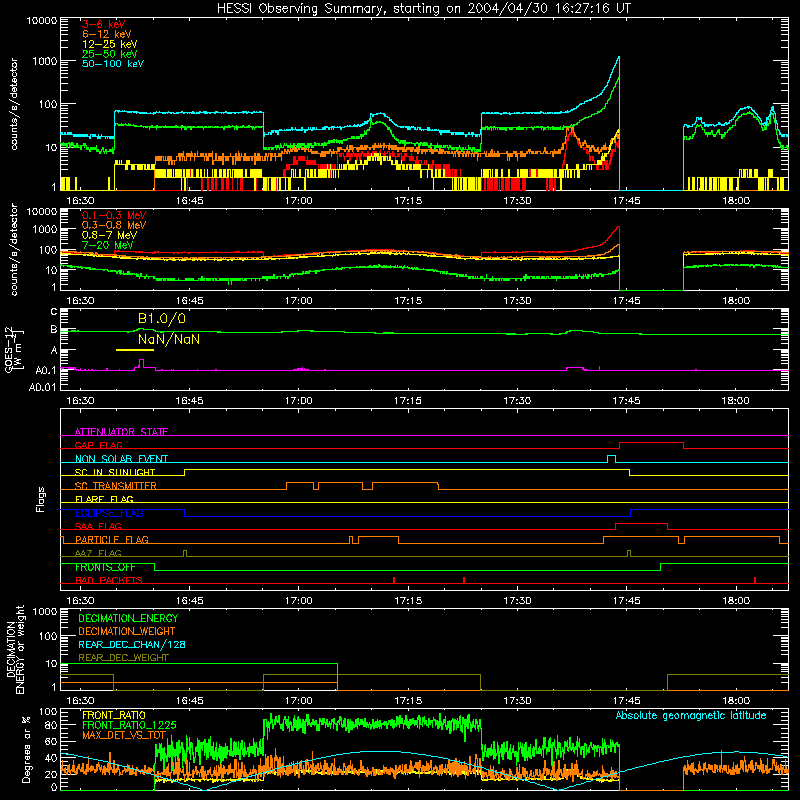Select the FLARE_FLAG label

click(104, 499)
